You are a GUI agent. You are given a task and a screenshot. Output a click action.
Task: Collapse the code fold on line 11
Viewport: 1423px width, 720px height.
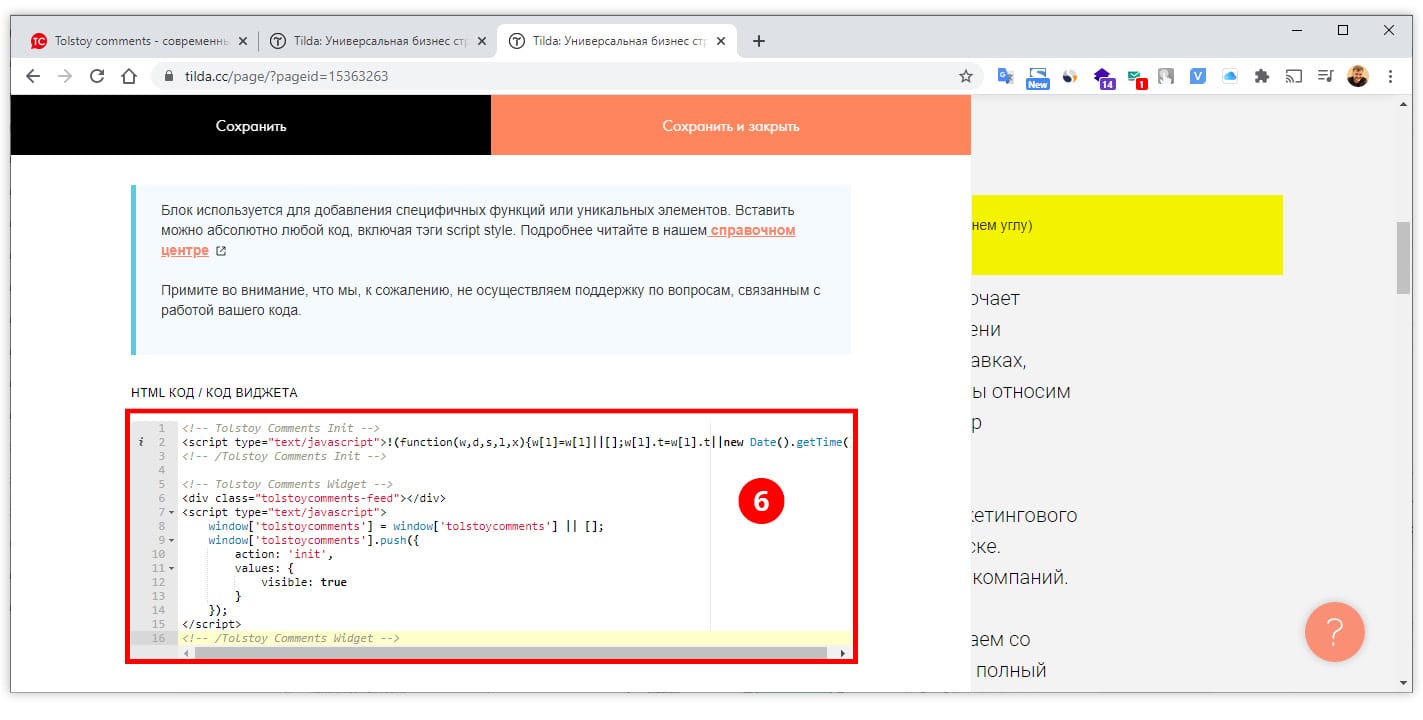point(172,568)
